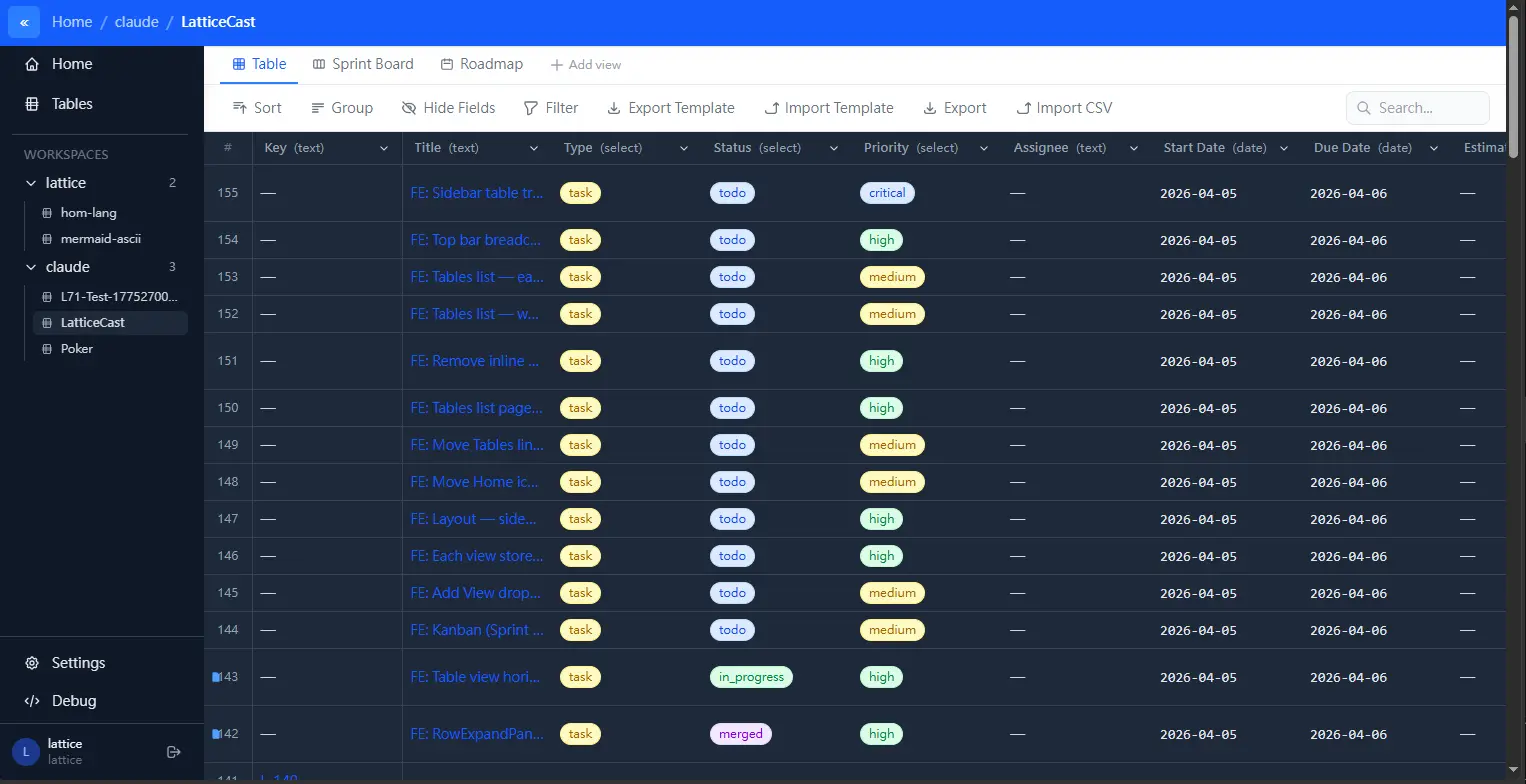1526x784 pixels.
Task: Open row 145 'FE: Add View drop...' title link
Action: (x=477, y=593)
